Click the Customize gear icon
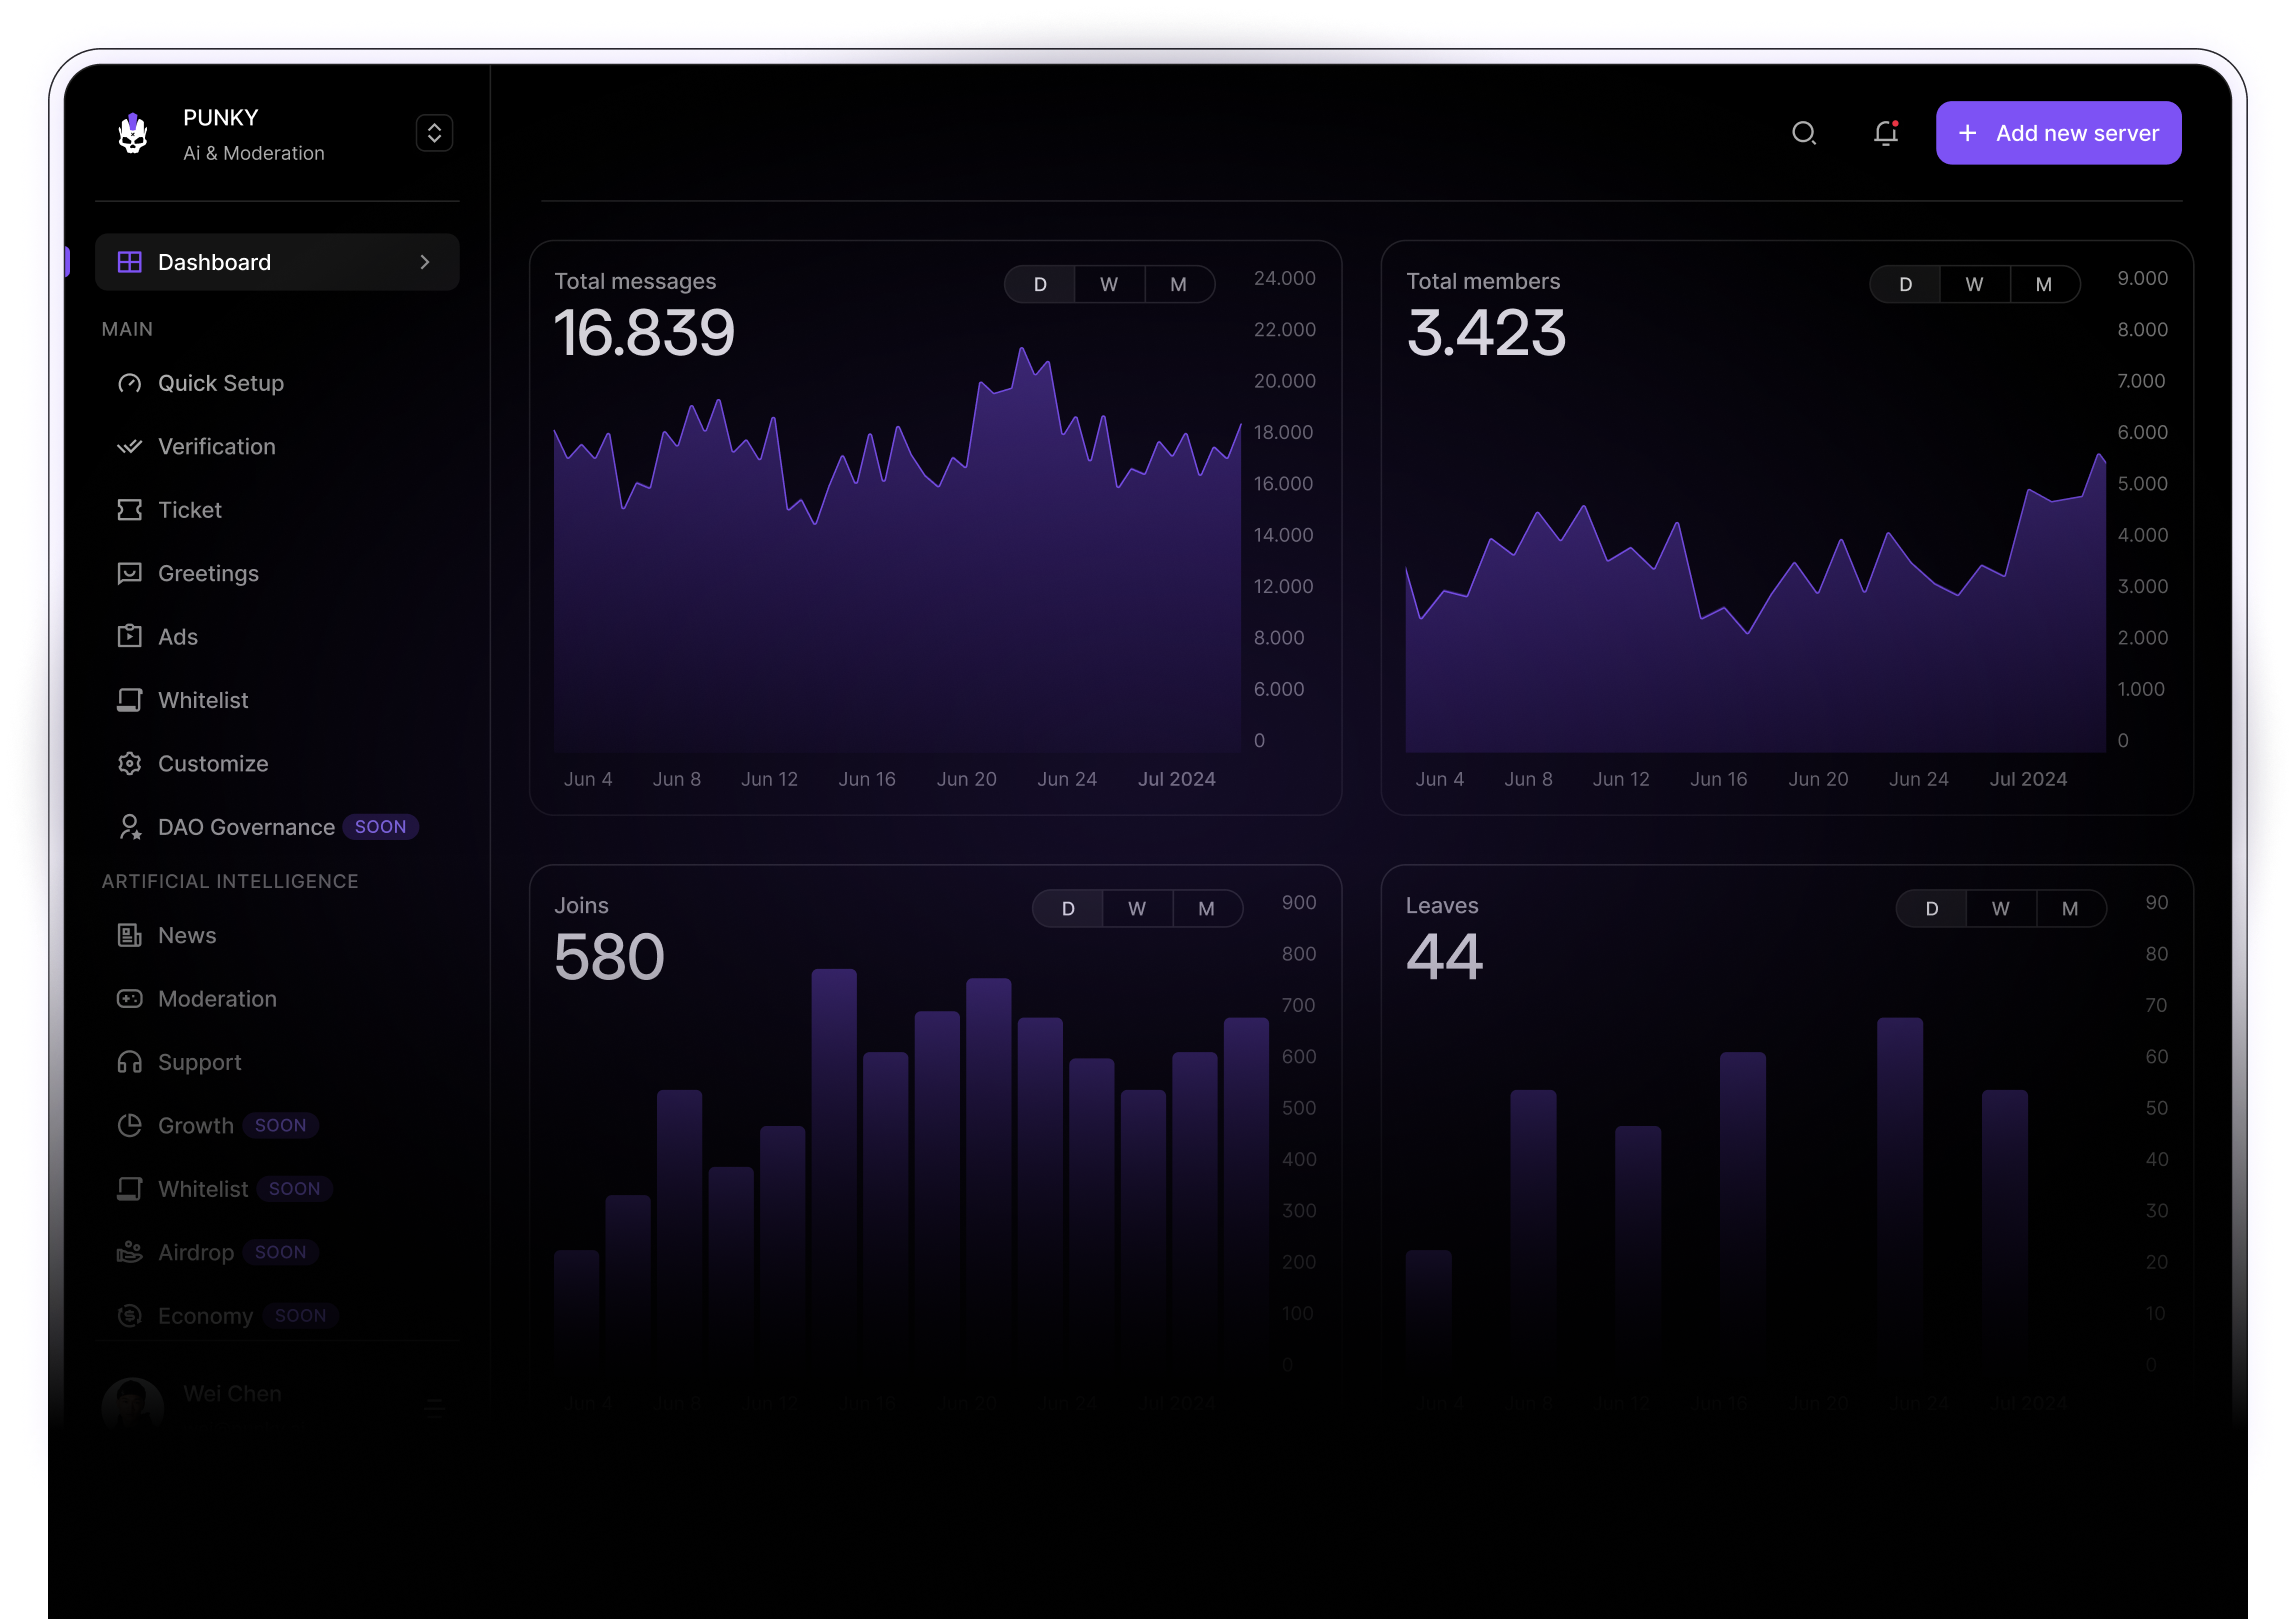The height and width of the screenshot is (1619, 2295). click(x=130, y=764)
